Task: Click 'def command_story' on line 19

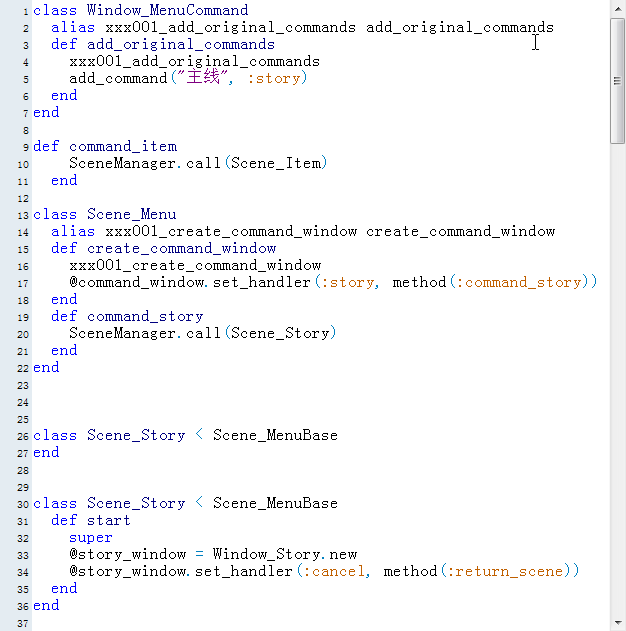Action: [127, 317]
